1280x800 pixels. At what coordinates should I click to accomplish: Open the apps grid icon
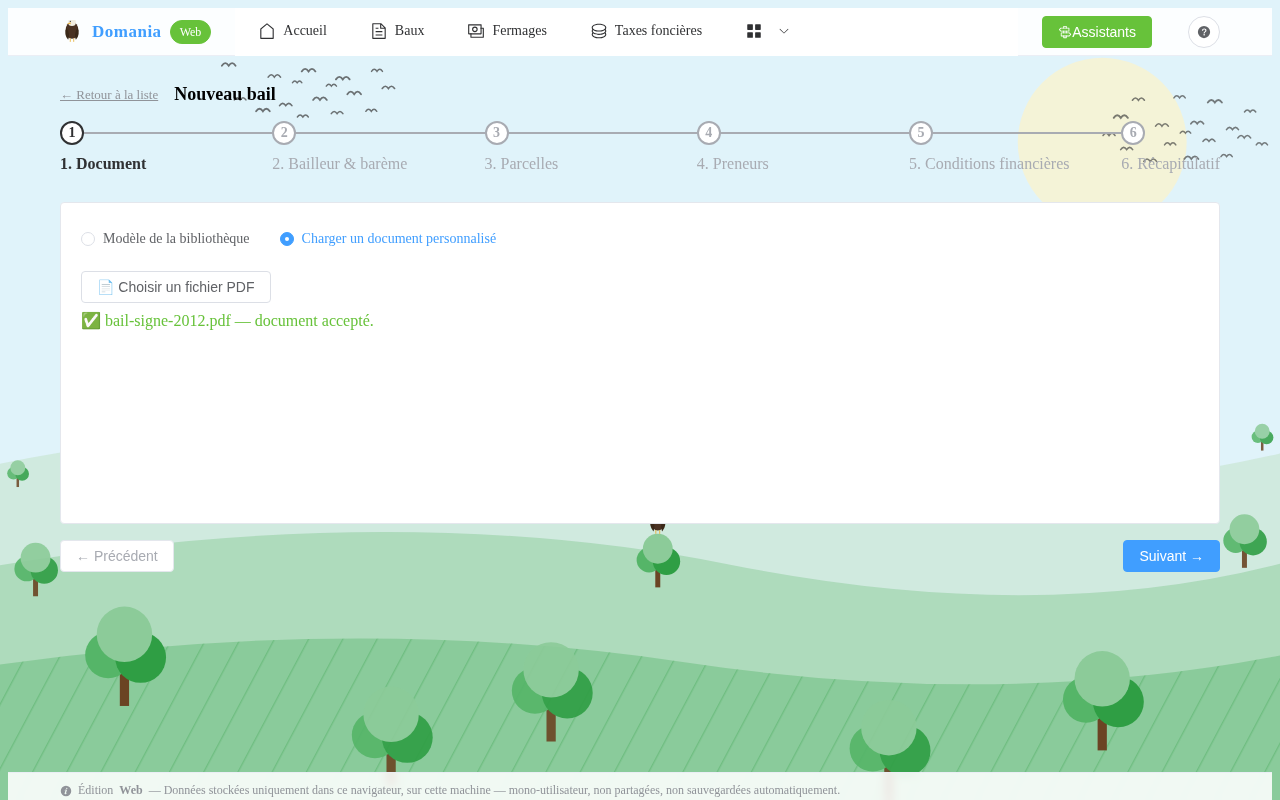pos(754,31)
